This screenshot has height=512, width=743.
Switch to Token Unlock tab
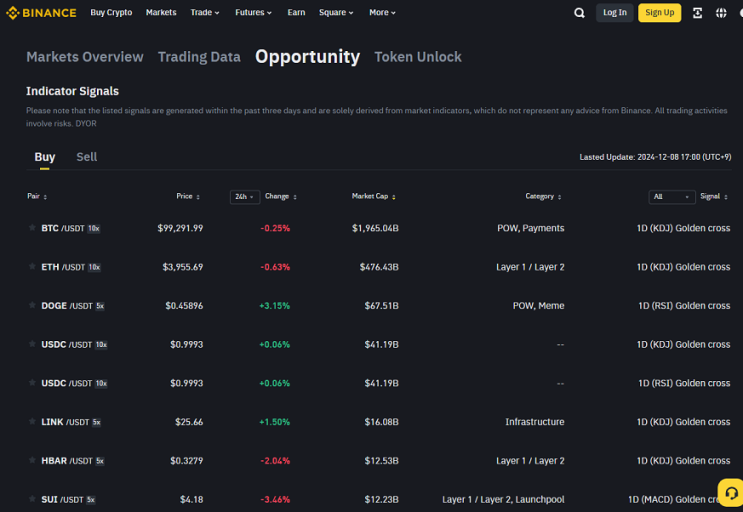point(418,57)
